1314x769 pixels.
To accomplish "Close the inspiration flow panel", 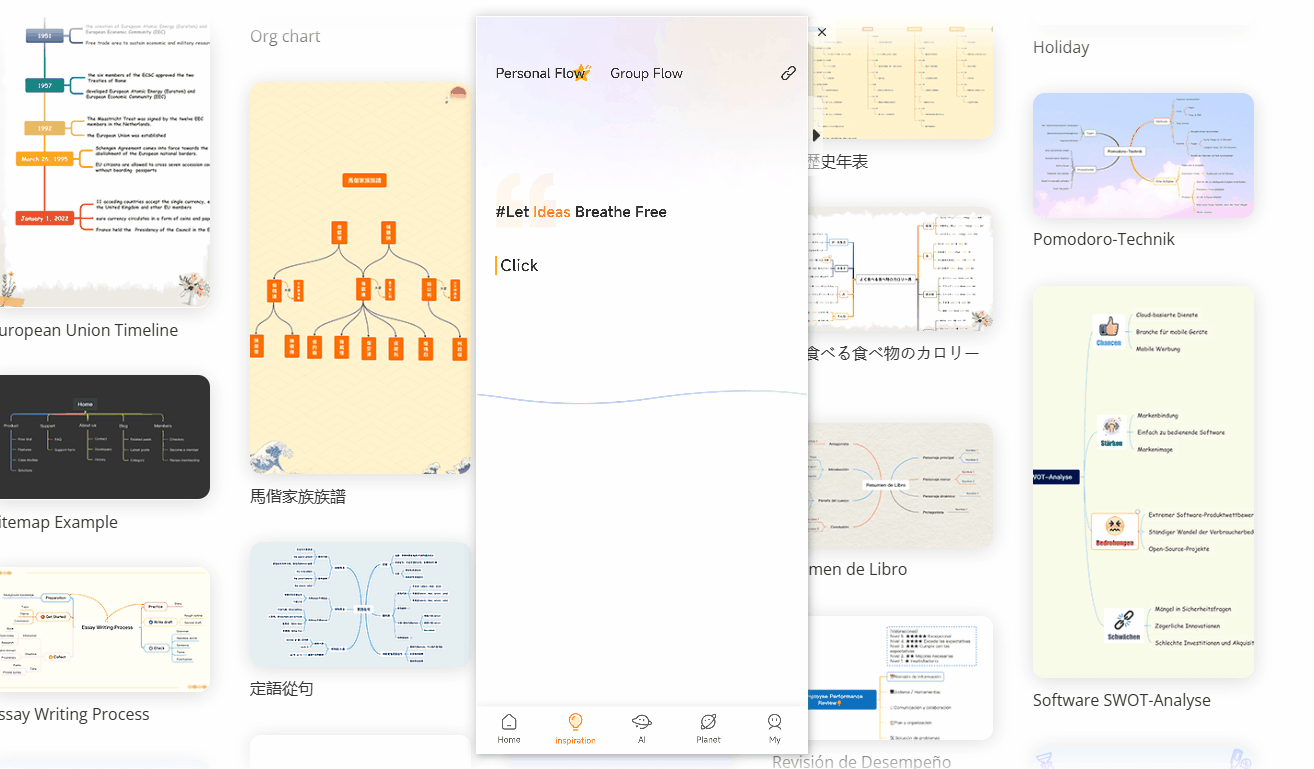I will coord(821,31).
